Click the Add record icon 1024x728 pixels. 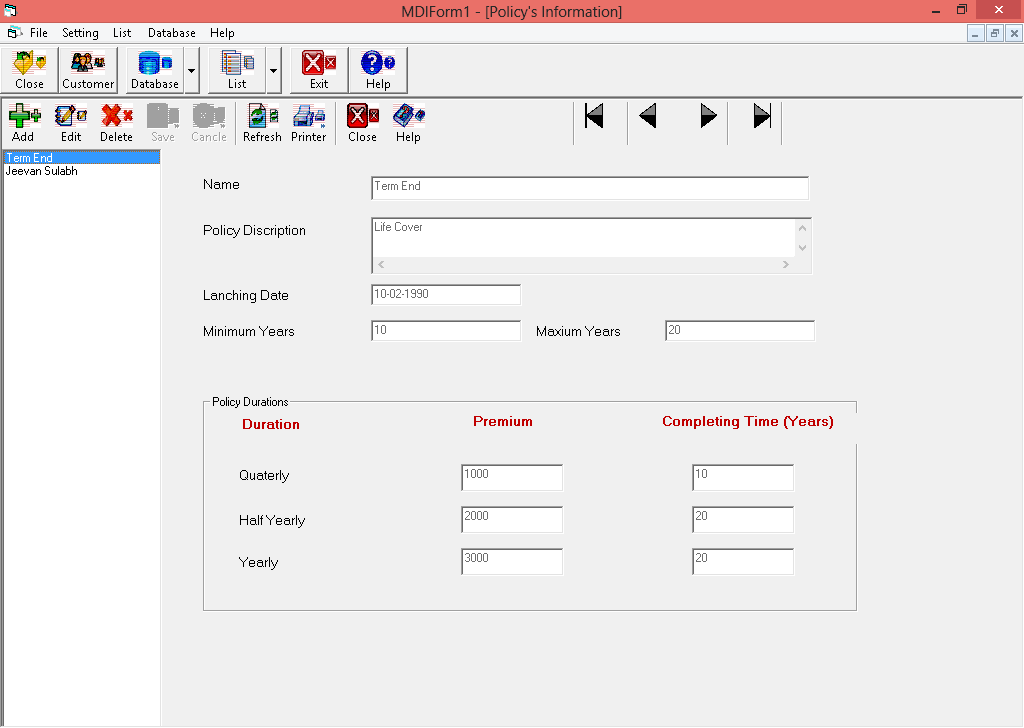click(23, 121)
